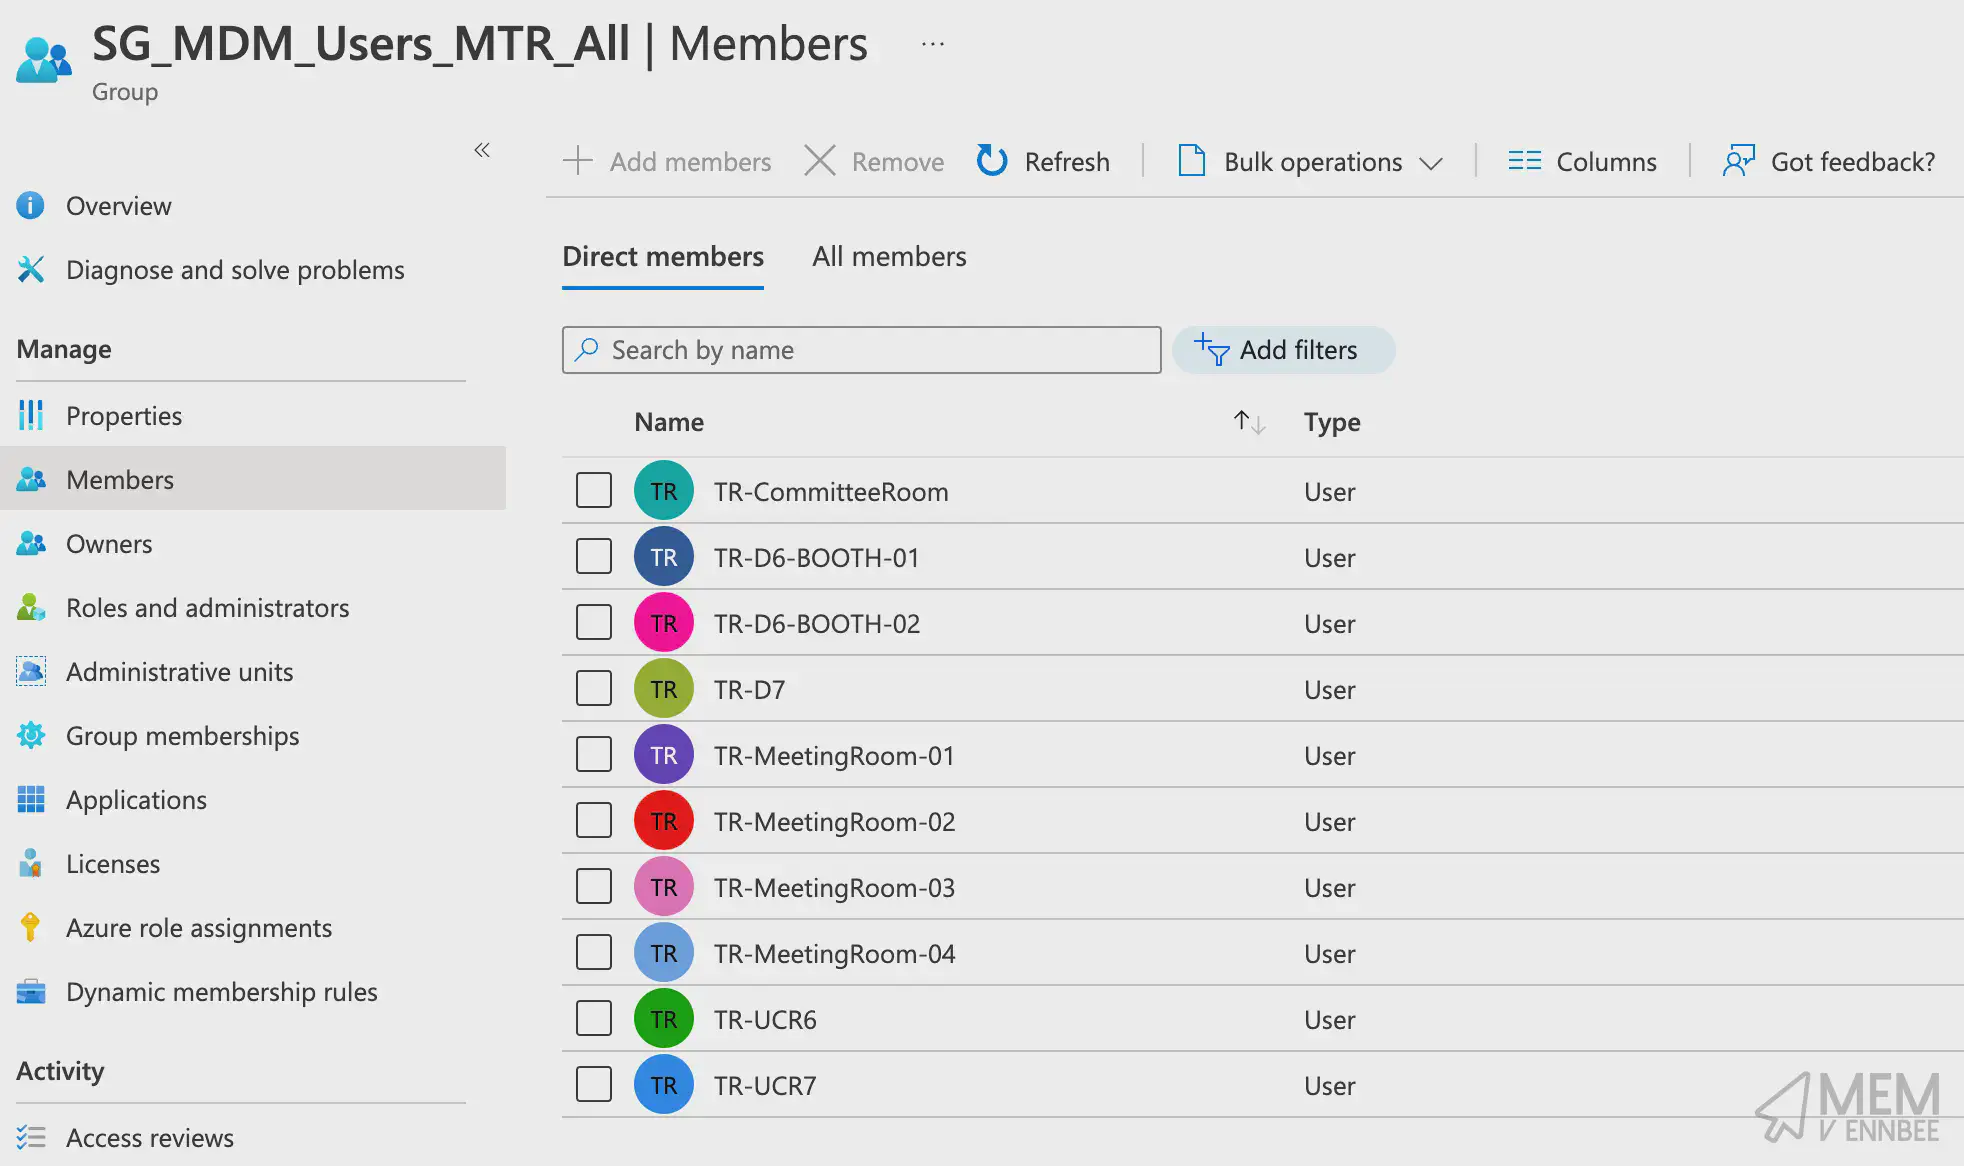The image size is (1964, 1166).
Task: Check the TR-UCR6 checkbox
Action: (x=594, y=1018)
